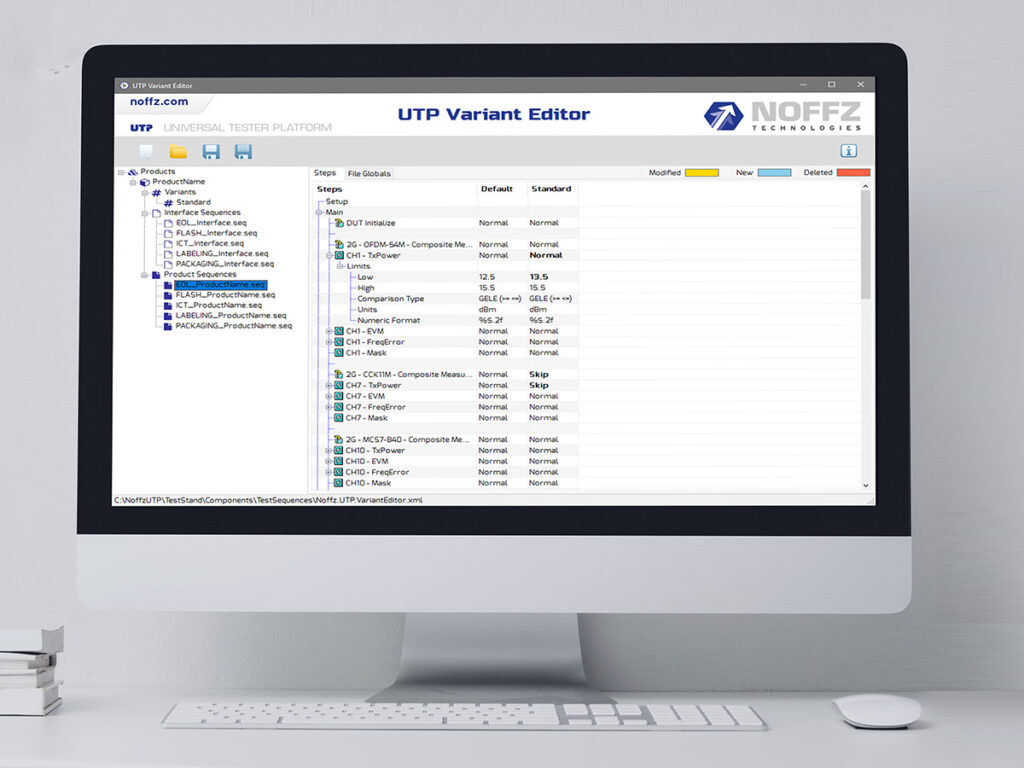The image size is (1024, 768).
Task: Click the blue New color swatch
Action: [775, 173]
